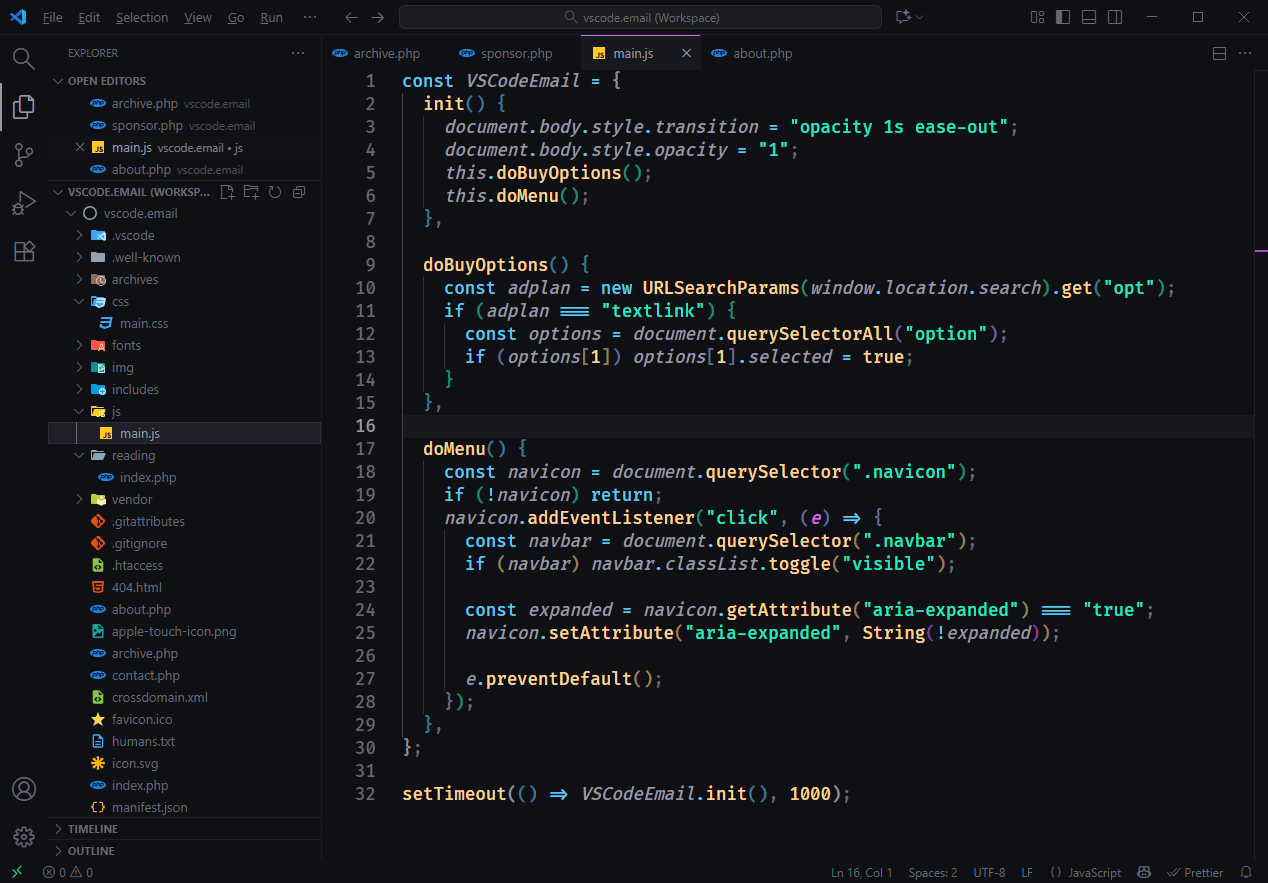The width and height of the screenshot is (1268, 883).
Task: Open the Run and Debug view
Action: [x=23, y=202]
